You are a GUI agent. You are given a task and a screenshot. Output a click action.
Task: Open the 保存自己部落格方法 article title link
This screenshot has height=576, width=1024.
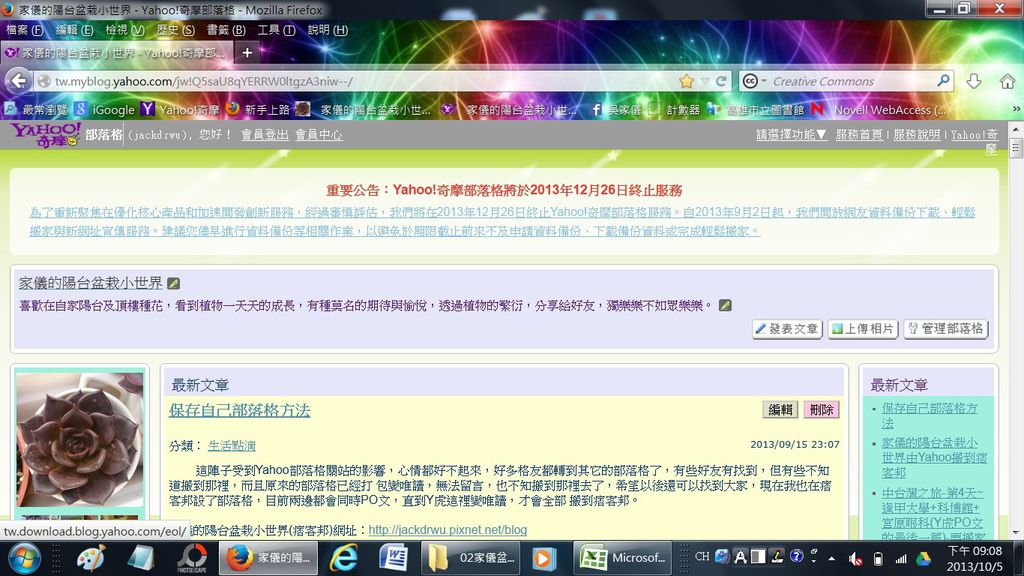coord(240,410)
